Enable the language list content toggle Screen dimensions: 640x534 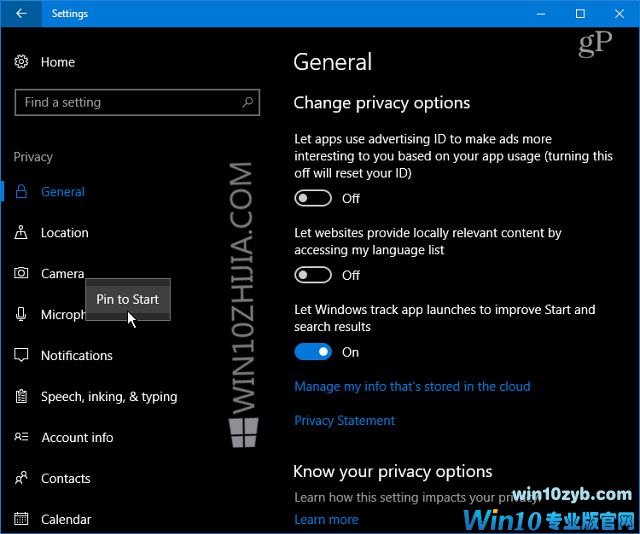[x=313, y=275]
